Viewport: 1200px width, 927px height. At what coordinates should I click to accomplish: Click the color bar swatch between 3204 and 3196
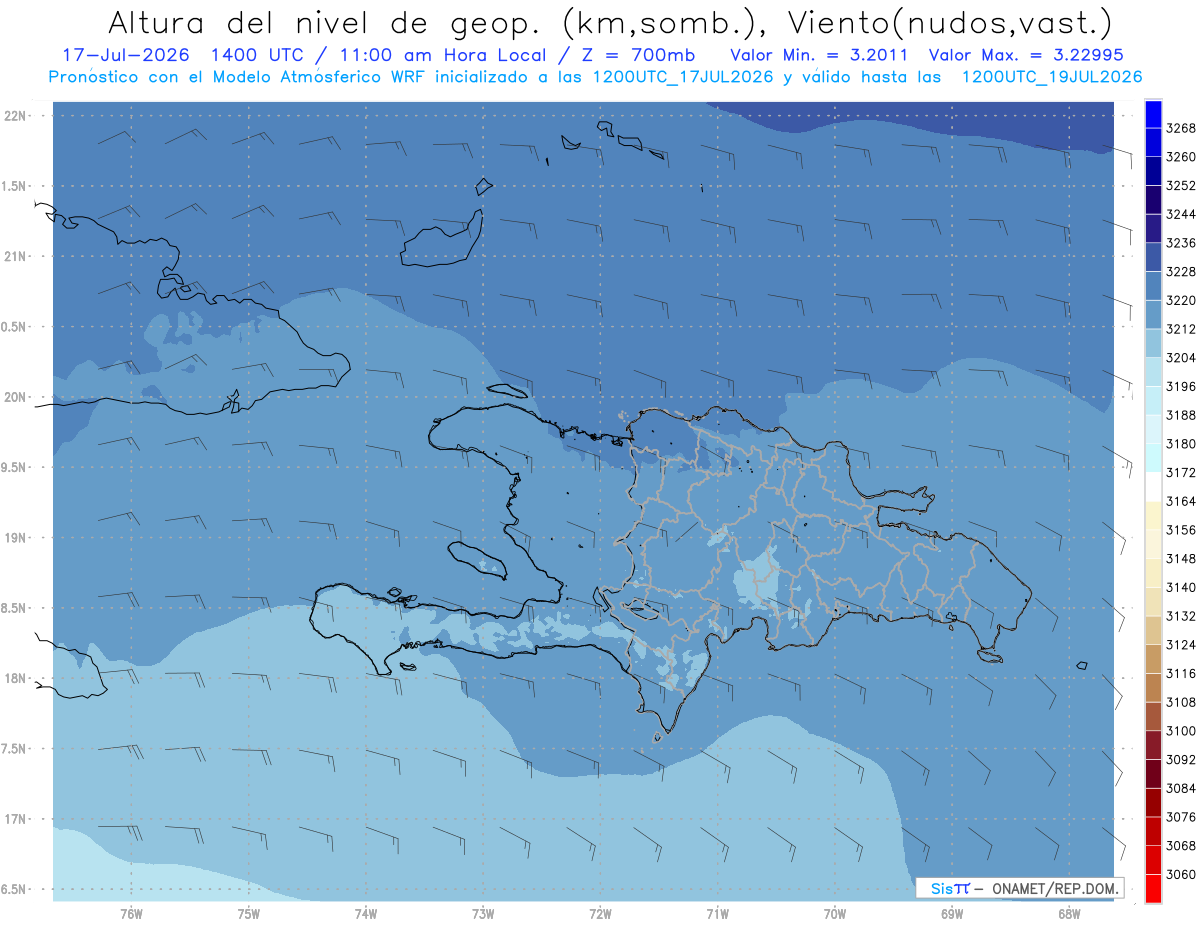point(1153,372)
